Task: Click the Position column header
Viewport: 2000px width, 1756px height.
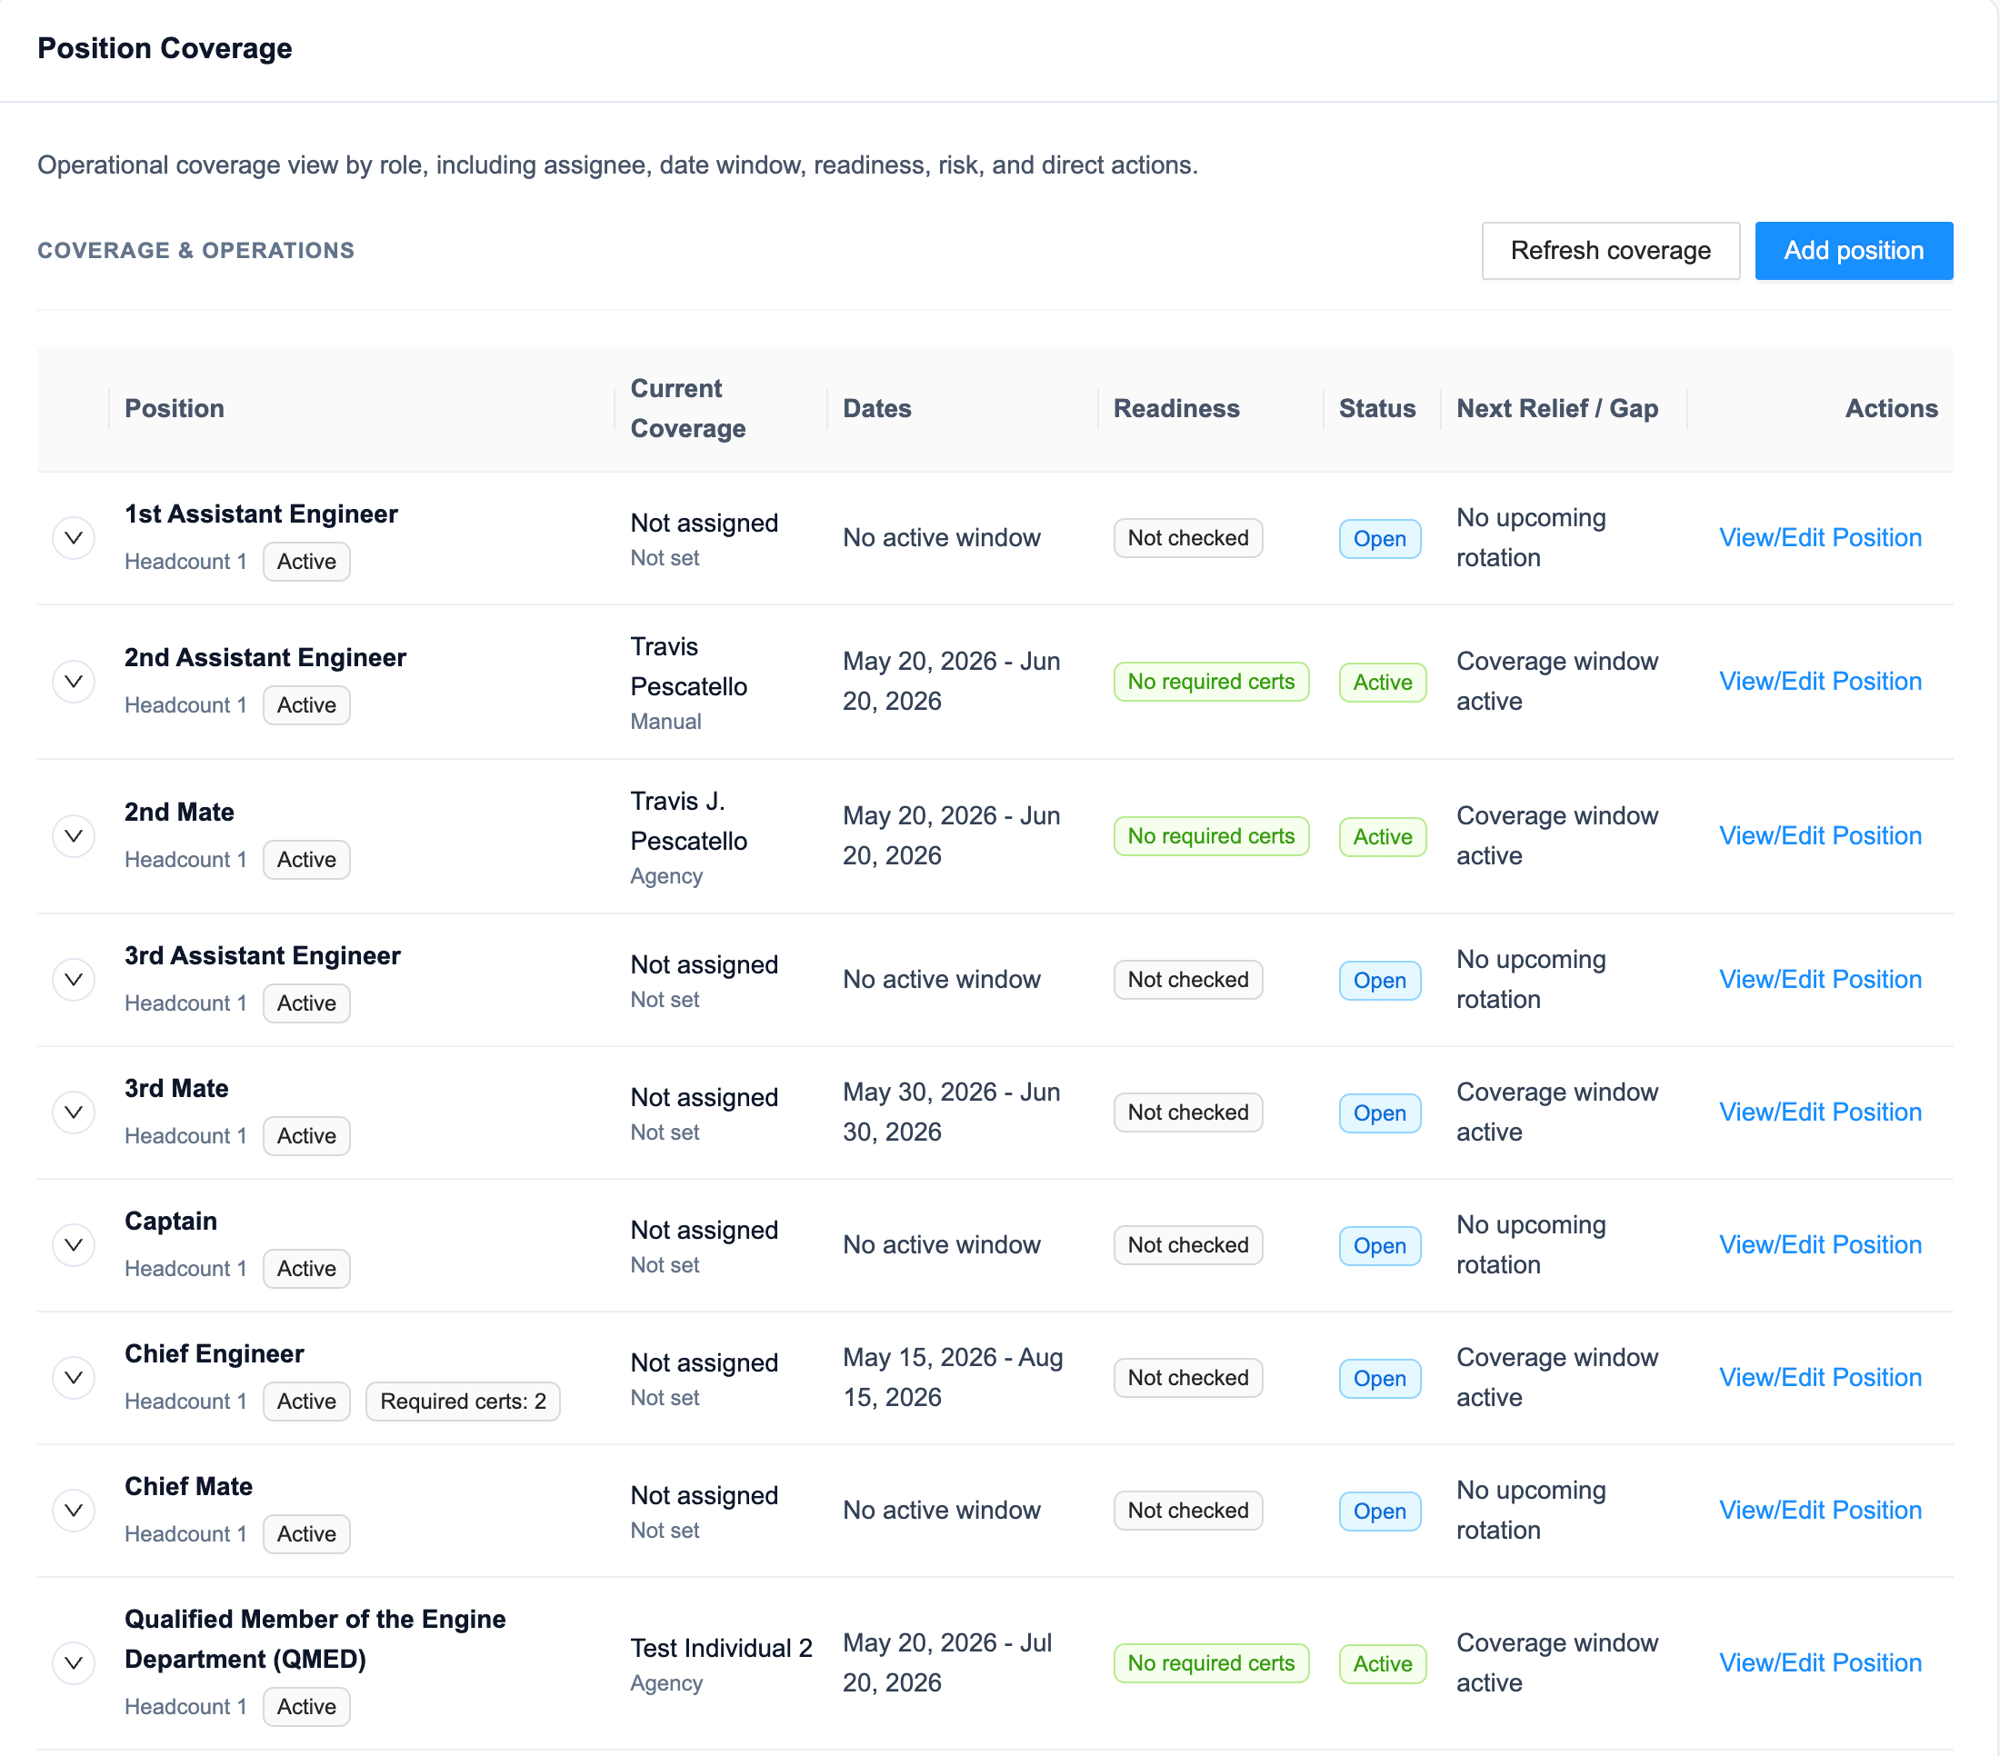Action: coord(174,409)
